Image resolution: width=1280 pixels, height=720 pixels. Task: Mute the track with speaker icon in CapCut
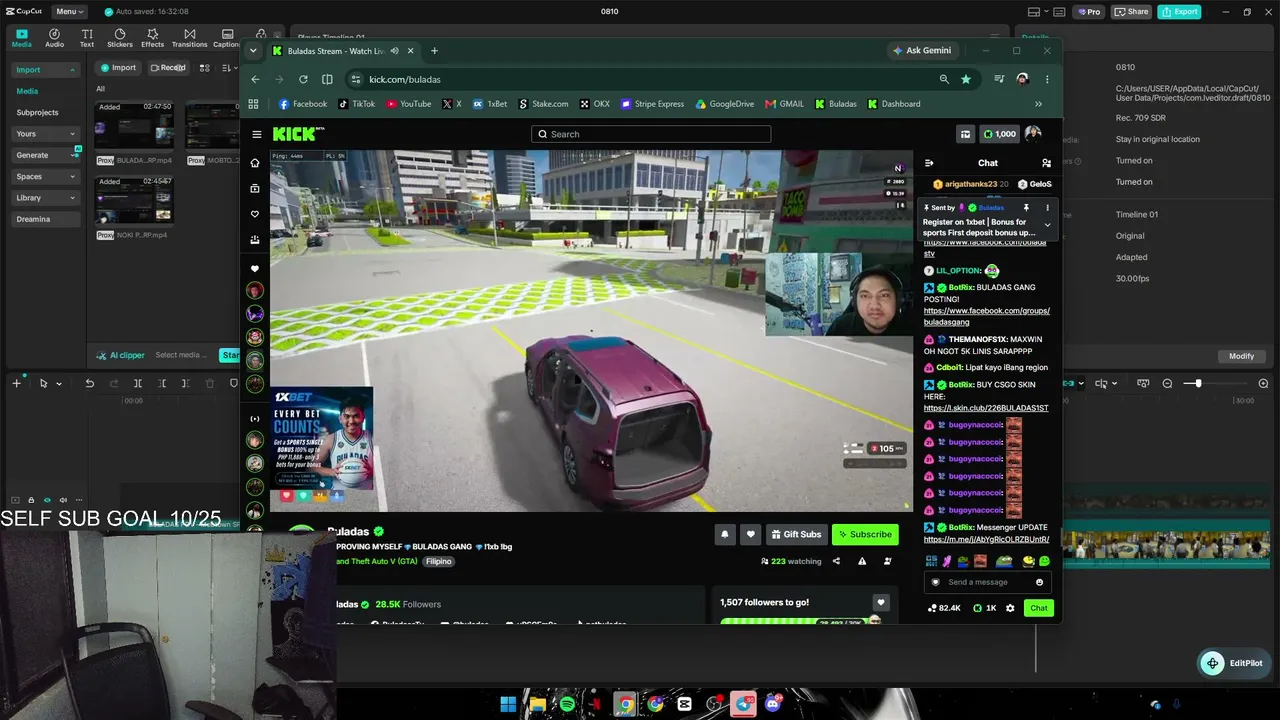(x=63, y=500)
